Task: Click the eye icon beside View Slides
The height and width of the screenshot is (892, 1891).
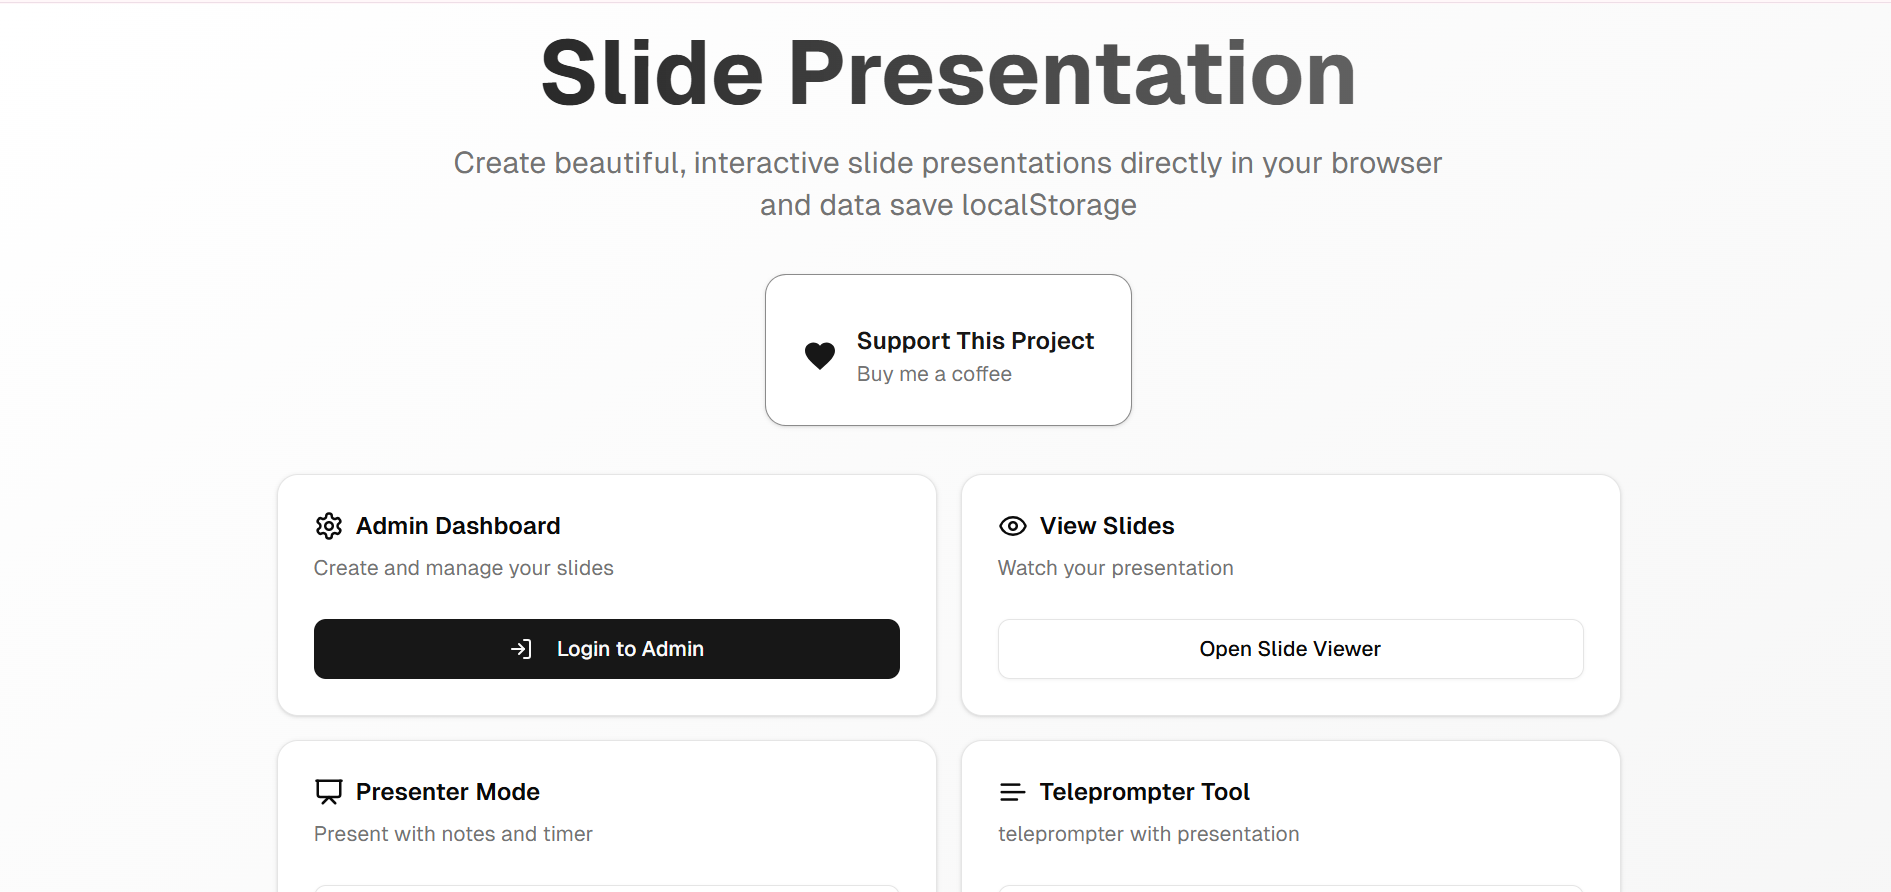Action: pyautogui.click(x=1012, y=525)
